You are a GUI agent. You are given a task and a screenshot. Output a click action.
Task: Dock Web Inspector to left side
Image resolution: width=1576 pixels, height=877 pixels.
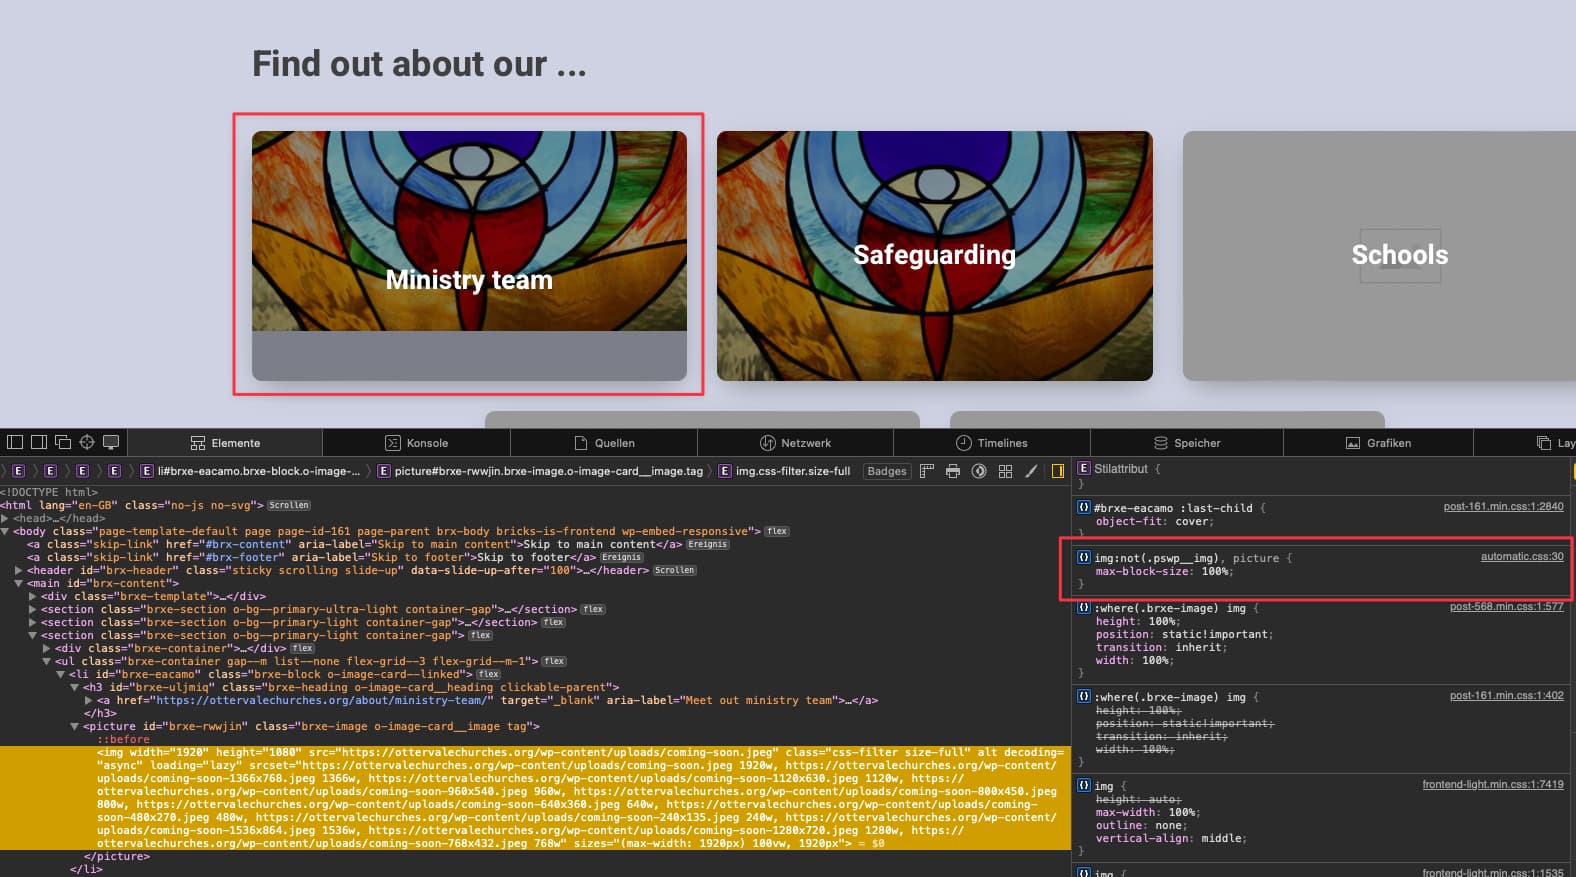(15, 442)
